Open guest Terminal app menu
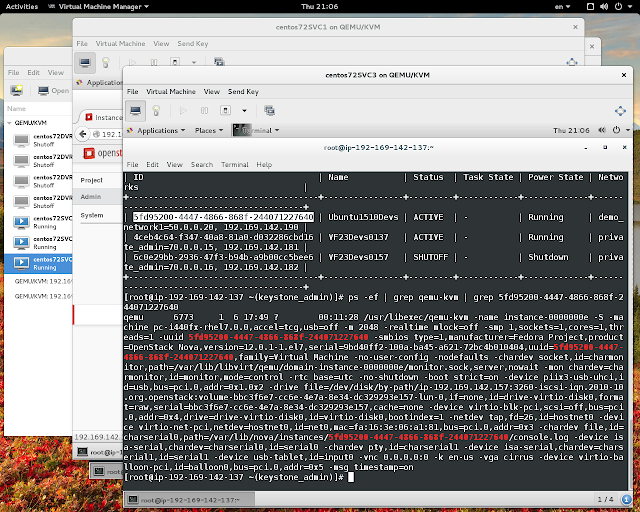This screenshot has height=512, width=640. (x=256, y=130)
